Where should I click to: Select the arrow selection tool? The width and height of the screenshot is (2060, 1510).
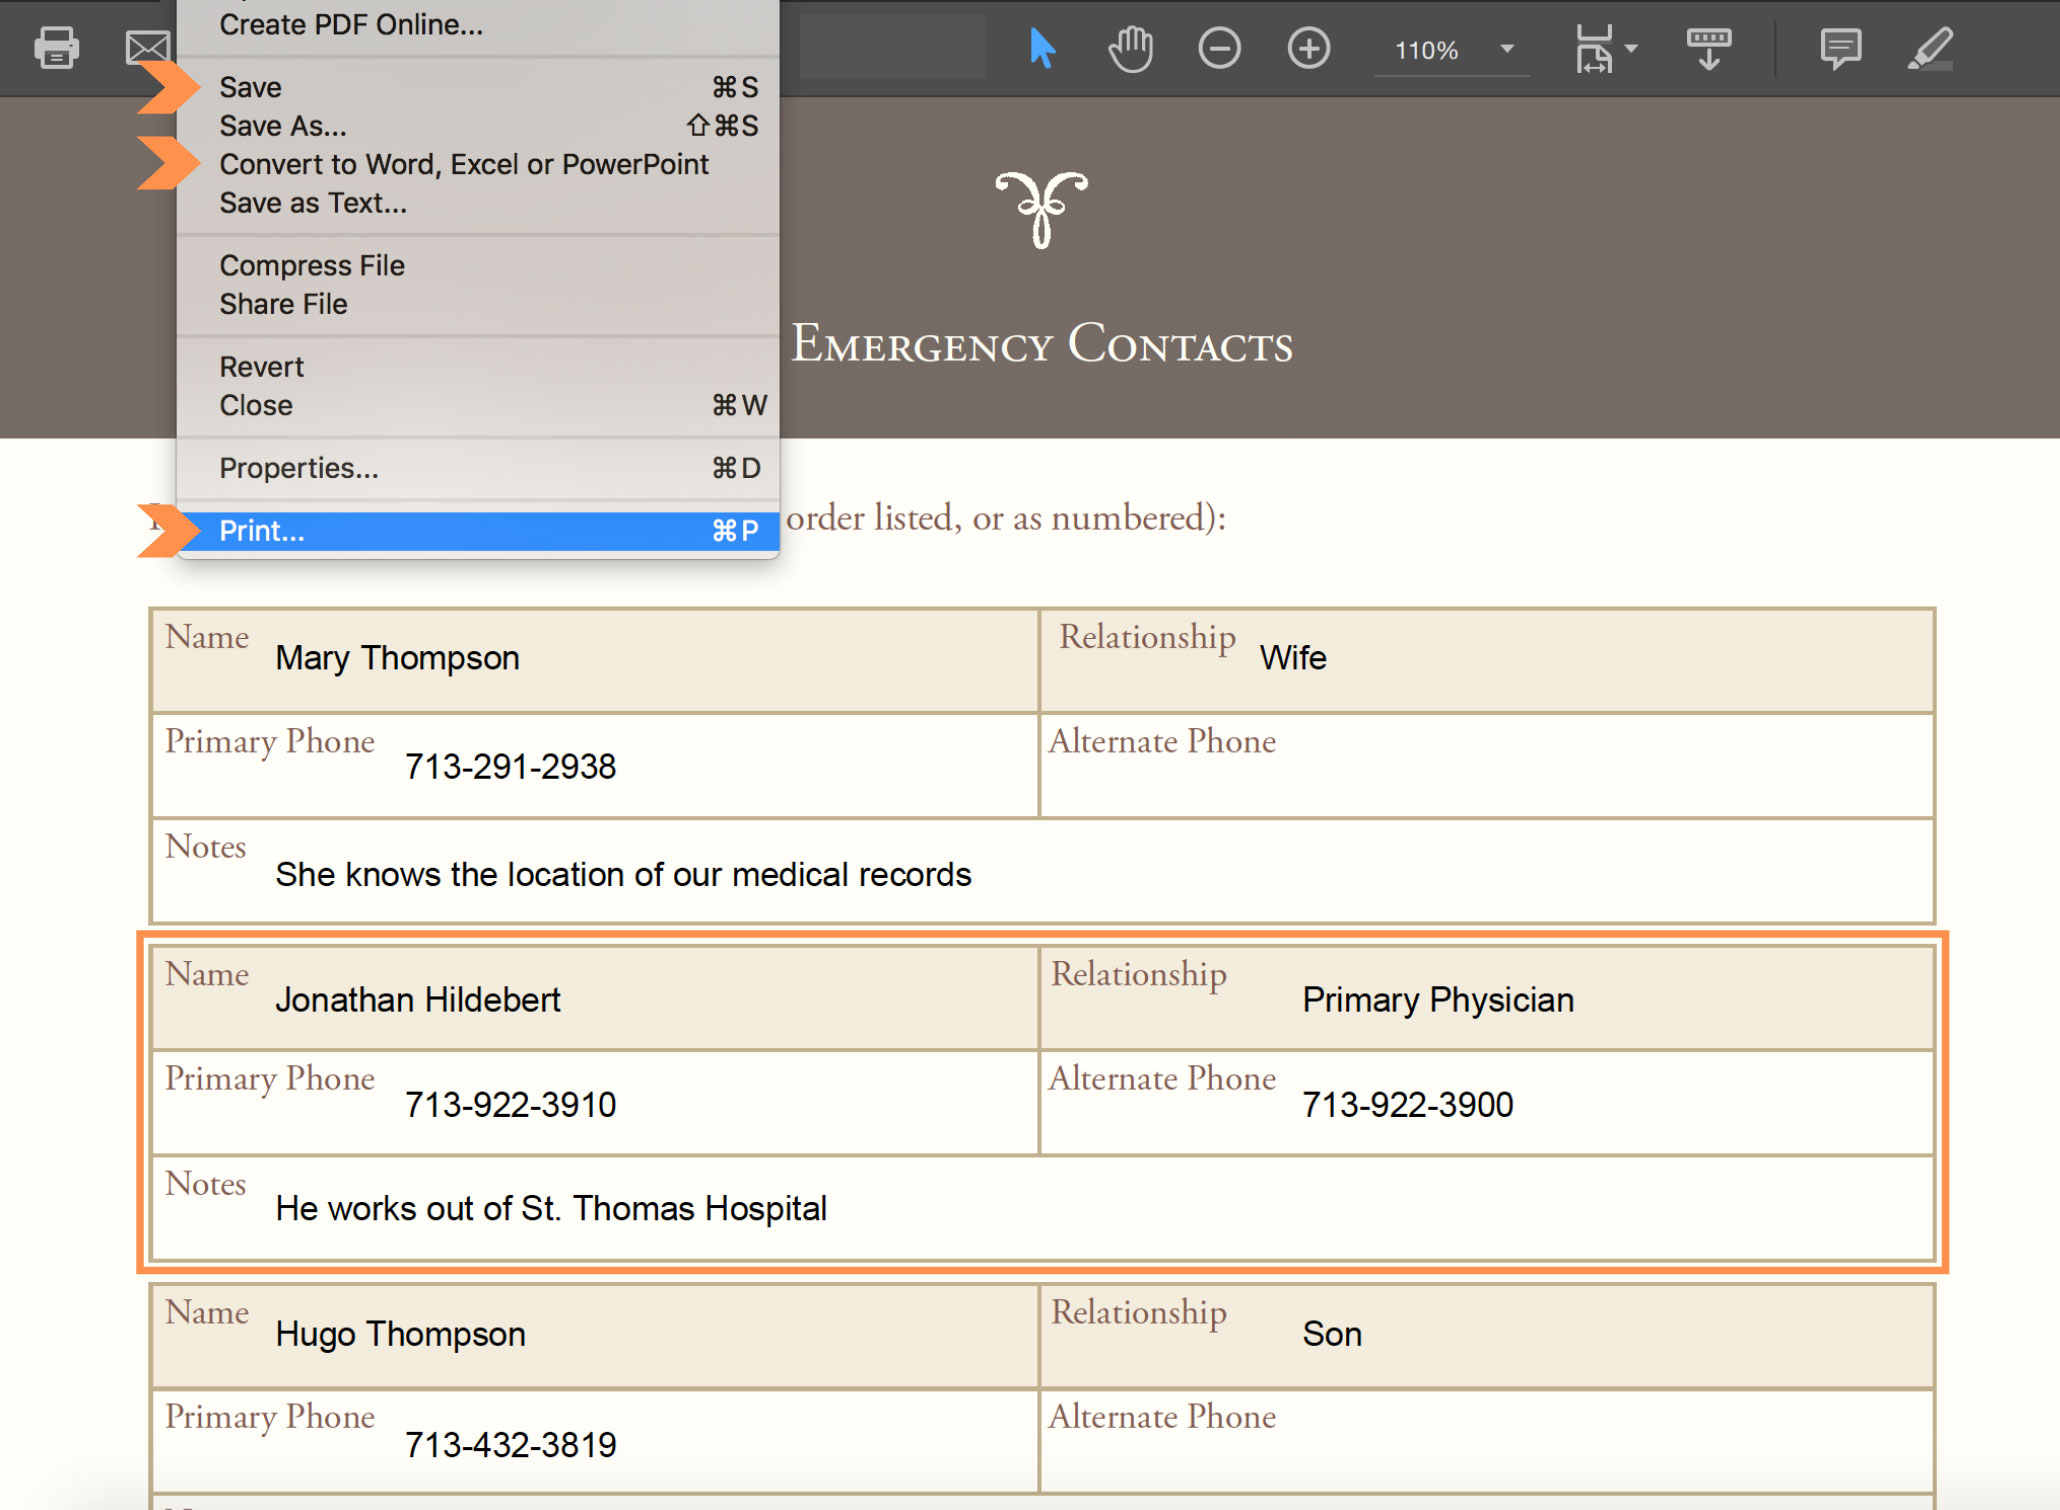coord(1041,48)
